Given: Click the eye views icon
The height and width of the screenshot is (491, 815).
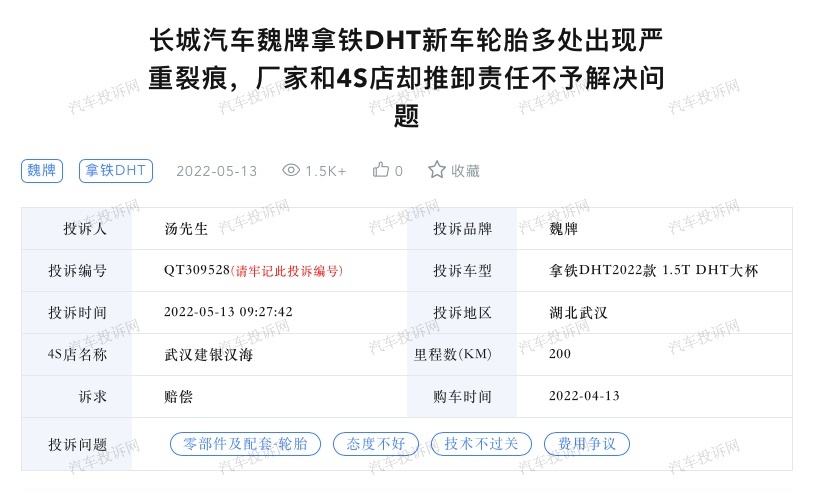Looking at the screenshot, I should [291, 170].
